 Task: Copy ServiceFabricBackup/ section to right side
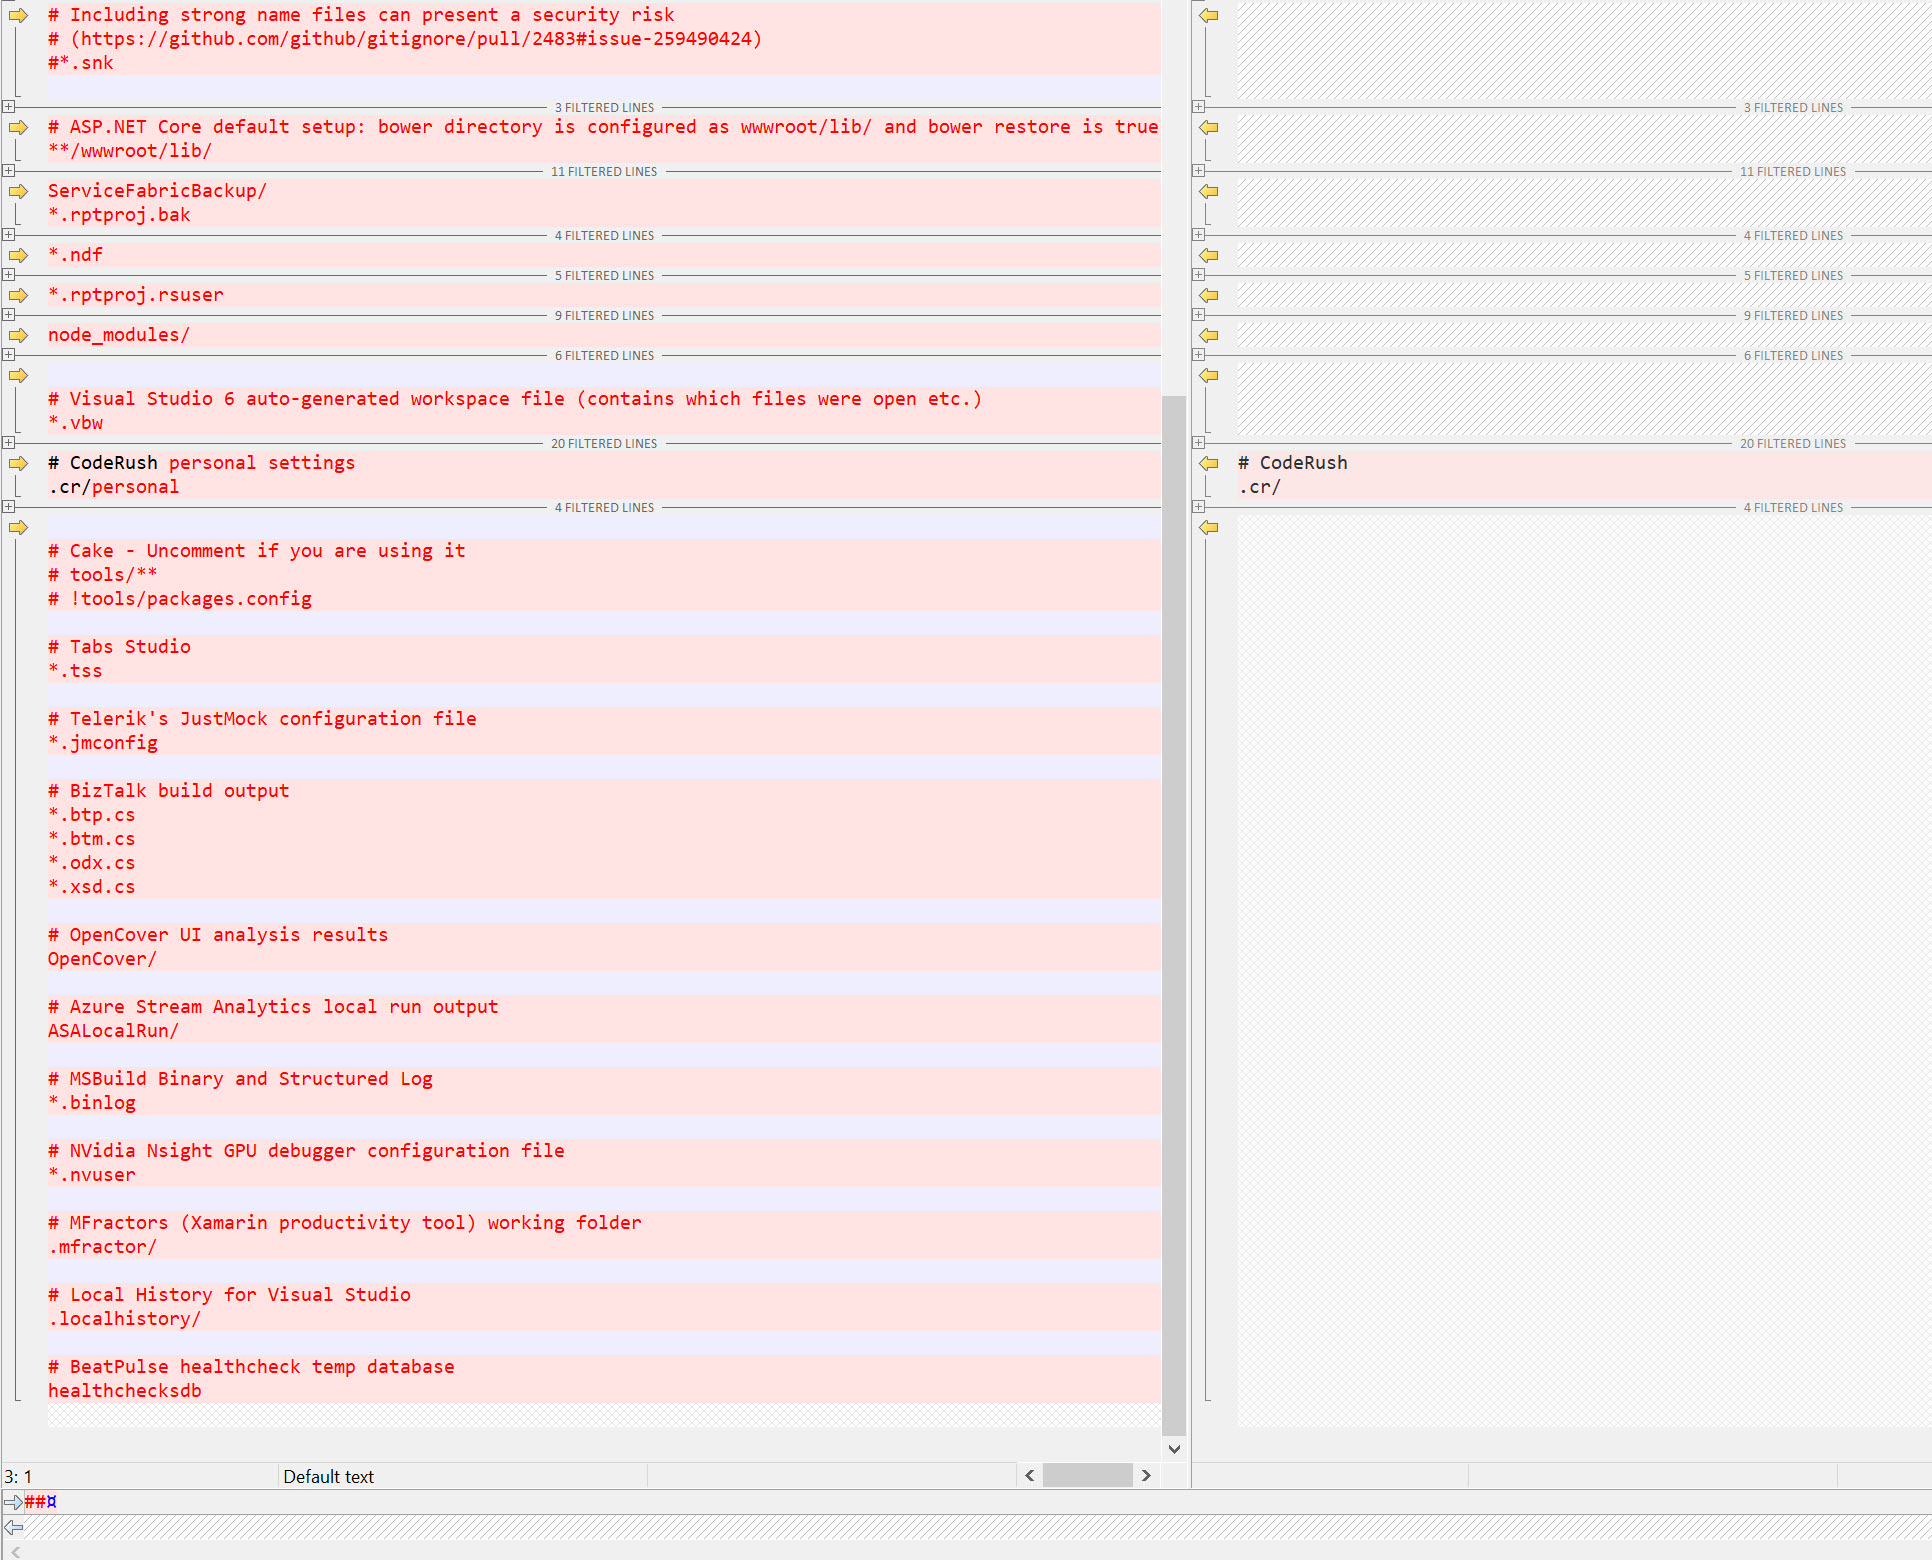point(18,191)
